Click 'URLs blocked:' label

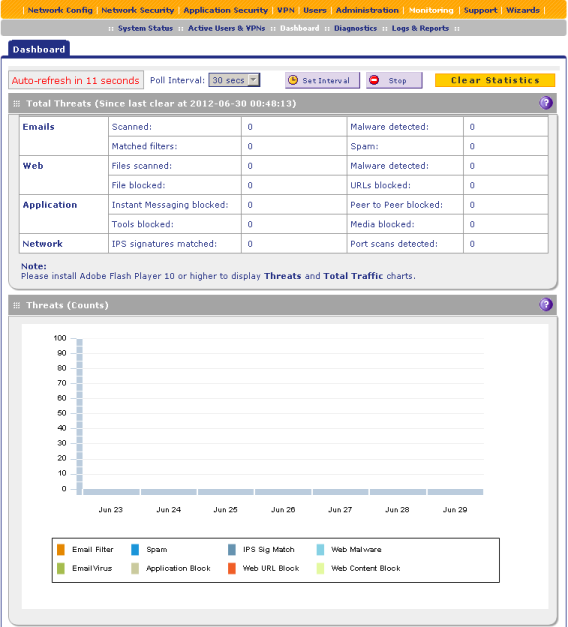[x=380, y=185]
